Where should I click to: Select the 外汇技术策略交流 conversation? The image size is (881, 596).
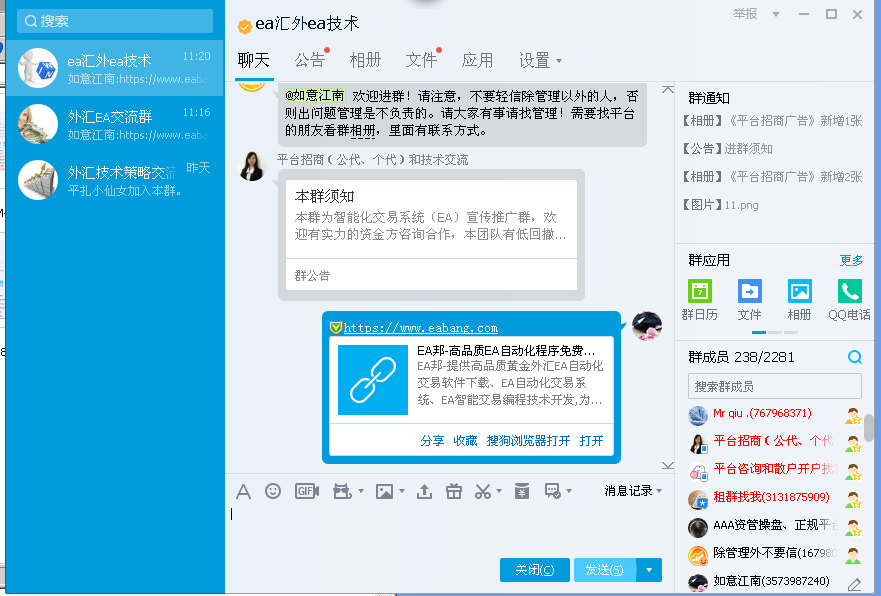click(115, 180)
